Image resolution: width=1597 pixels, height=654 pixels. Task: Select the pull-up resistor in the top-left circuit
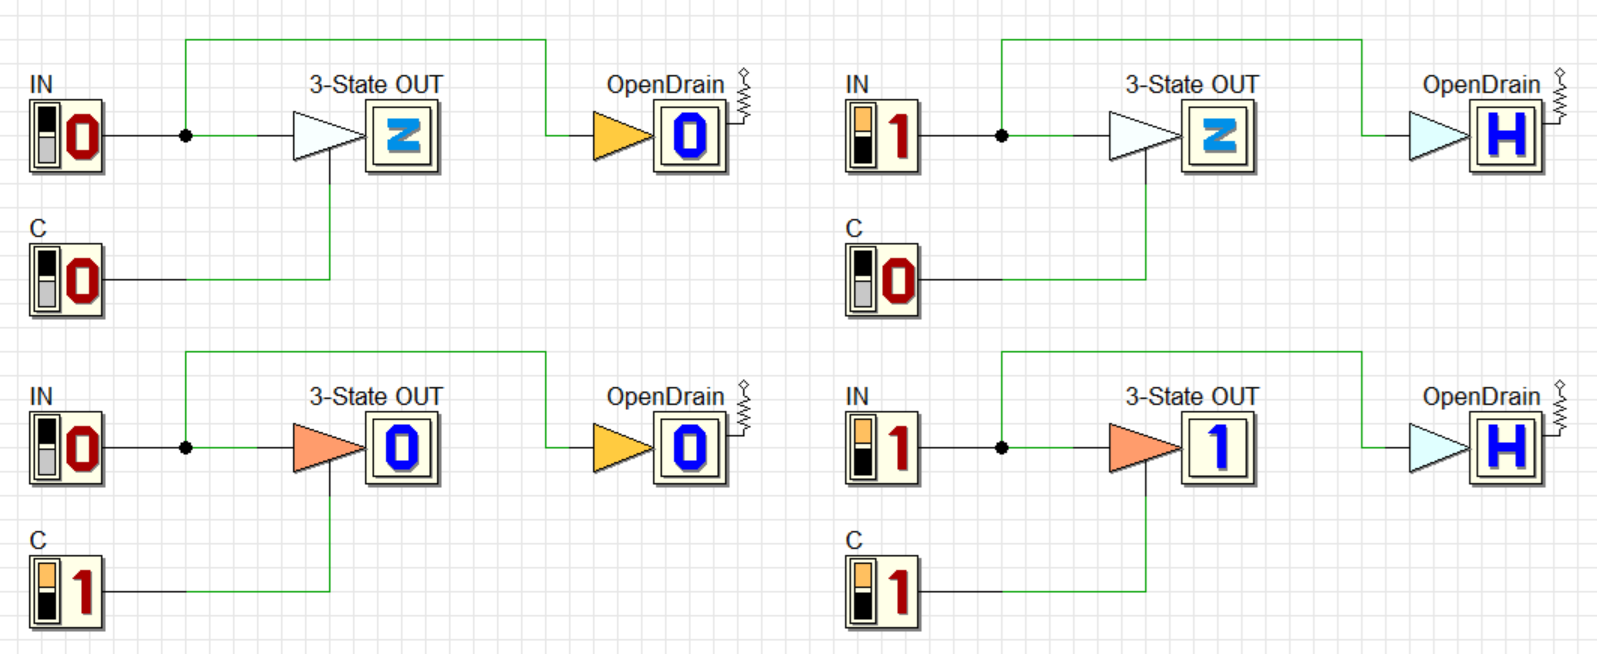pos(744,95)
